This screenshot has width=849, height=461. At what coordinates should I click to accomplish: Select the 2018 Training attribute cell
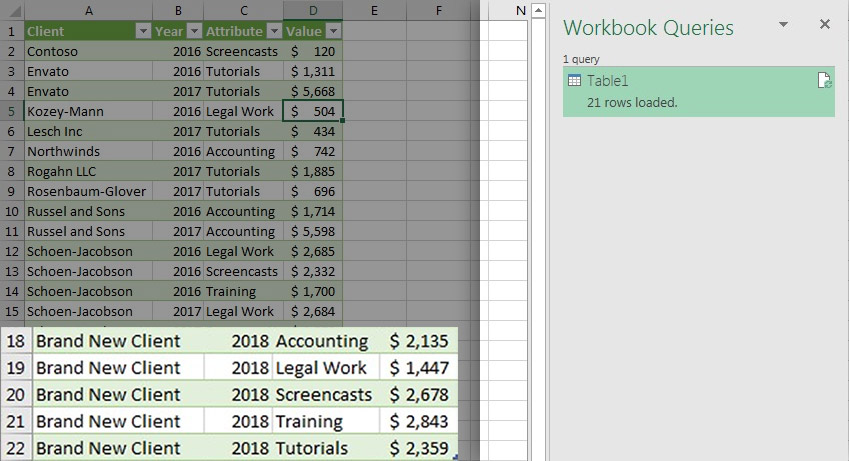click(325, 421)
